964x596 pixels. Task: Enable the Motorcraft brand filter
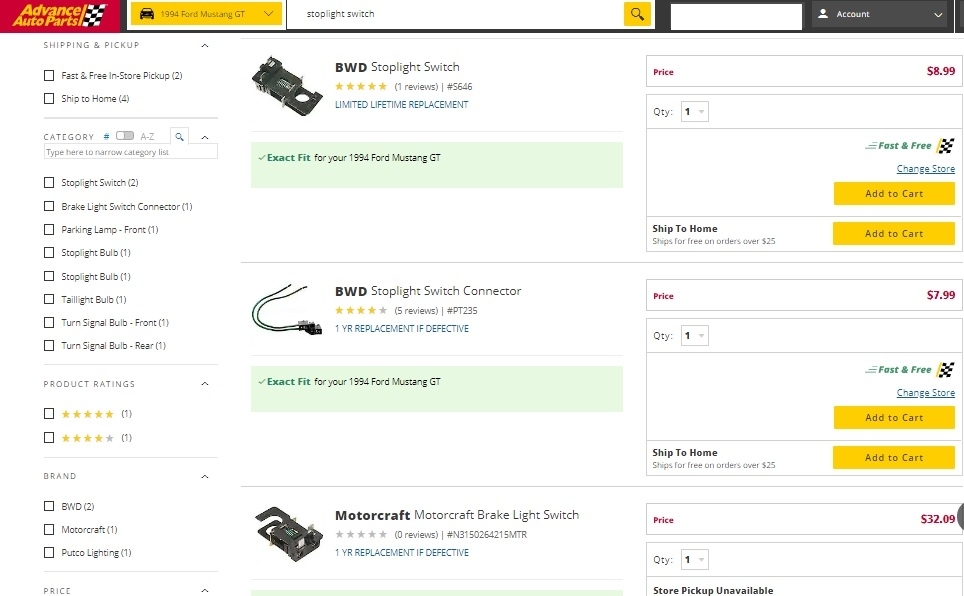point(49,530)
